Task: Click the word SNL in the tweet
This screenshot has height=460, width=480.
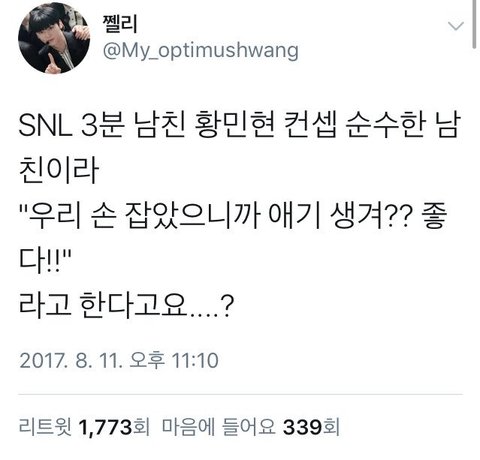Action: (46, 126)
